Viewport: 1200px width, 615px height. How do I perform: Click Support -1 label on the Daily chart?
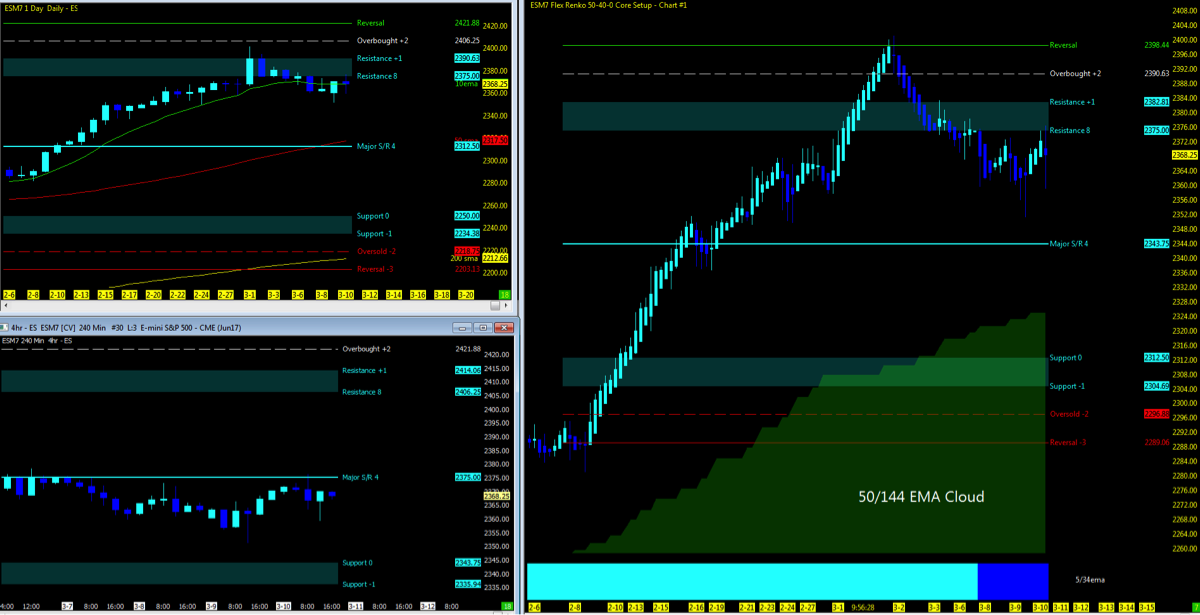click(x=373, y=233)
